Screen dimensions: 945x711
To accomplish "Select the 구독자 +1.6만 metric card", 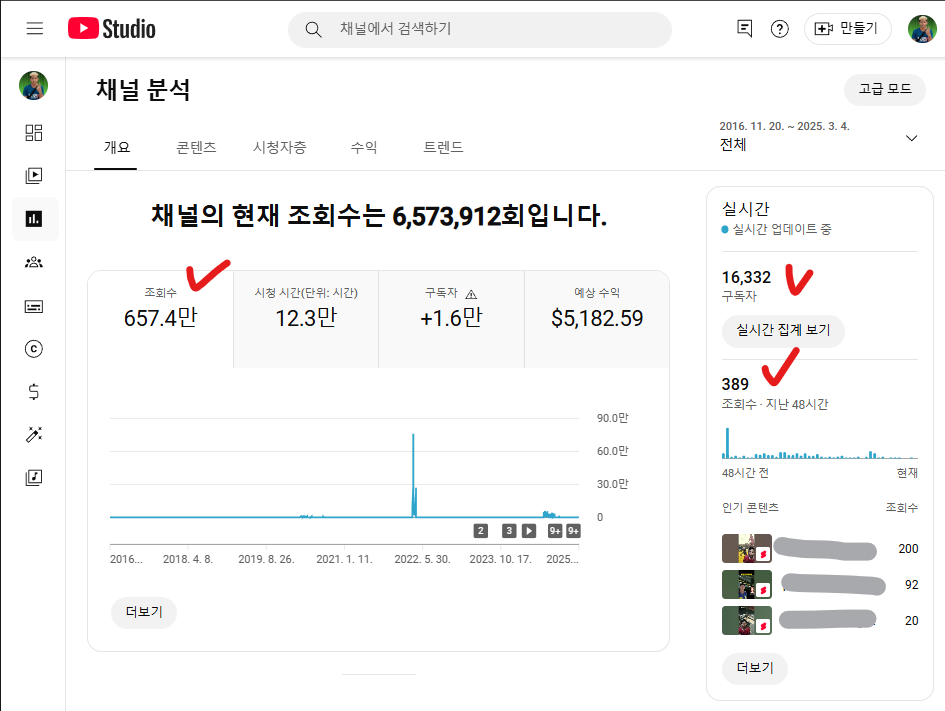I will [451, 319].
